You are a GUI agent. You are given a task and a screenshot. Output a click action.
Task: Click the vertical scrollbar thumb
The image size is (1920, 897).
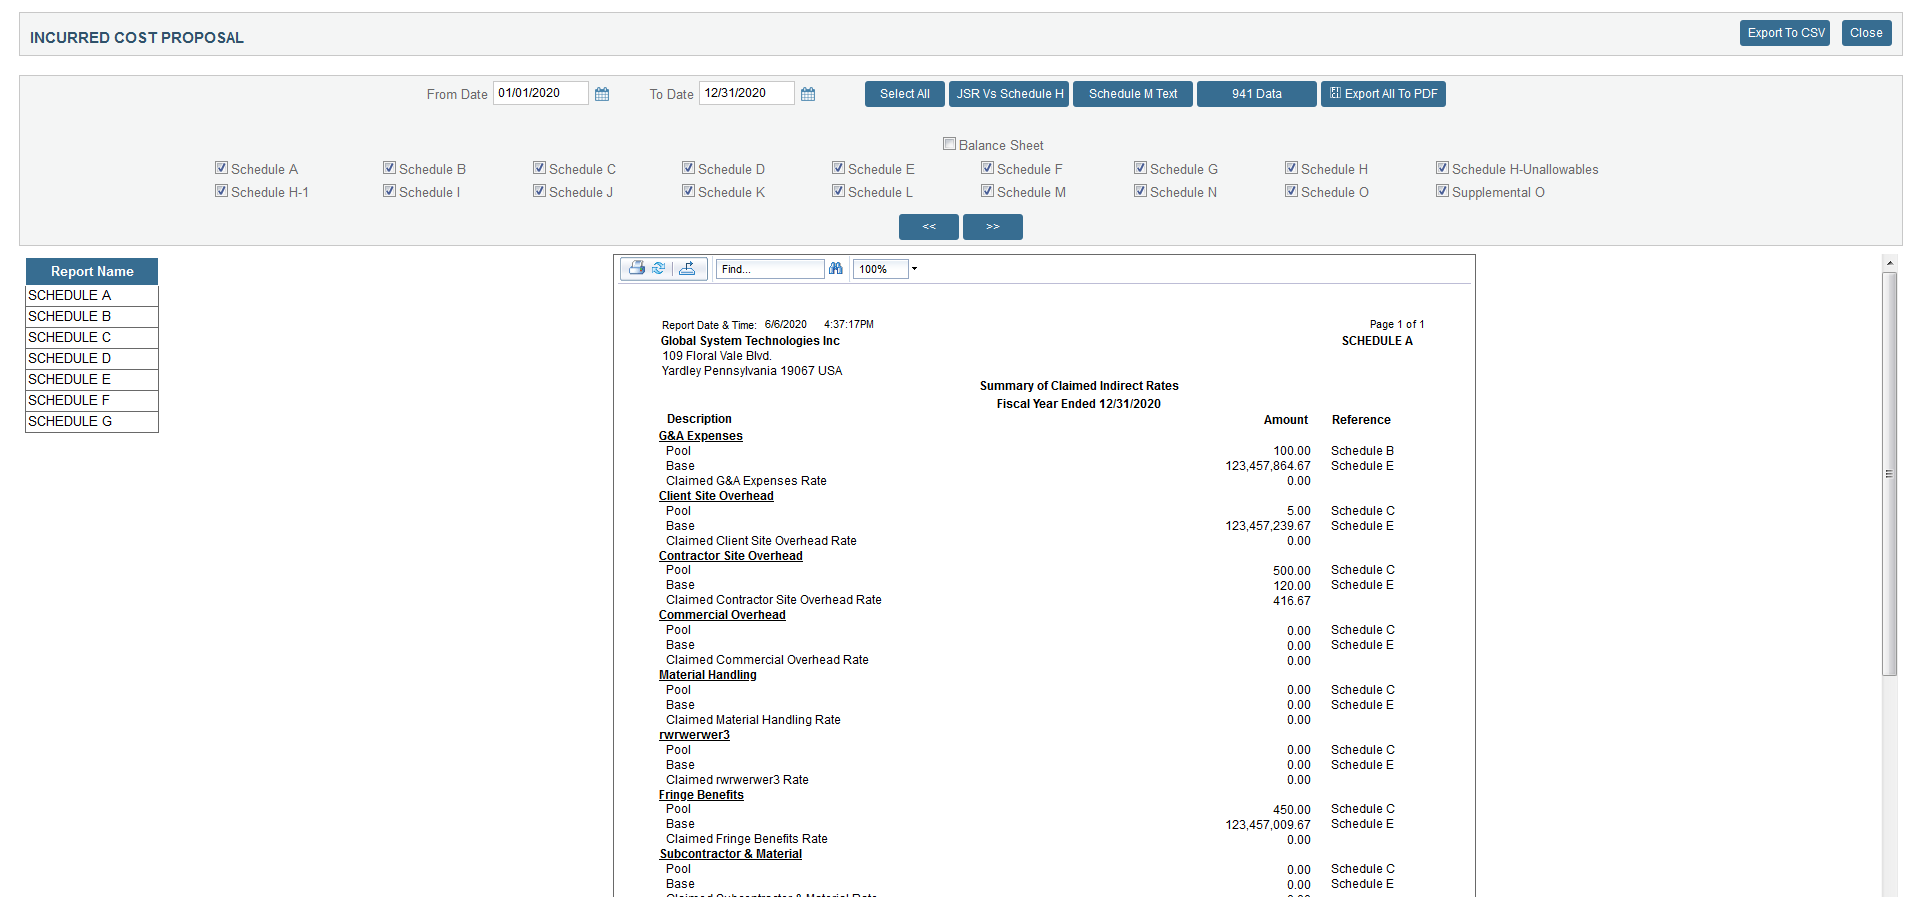[x=1889, y=475]
